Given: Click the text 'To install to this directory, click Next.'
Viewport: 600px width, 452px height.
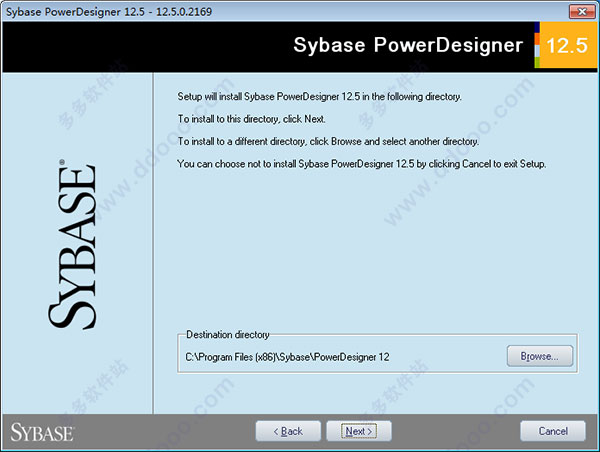Looking at the screenshot, I should tap(251, 119).
